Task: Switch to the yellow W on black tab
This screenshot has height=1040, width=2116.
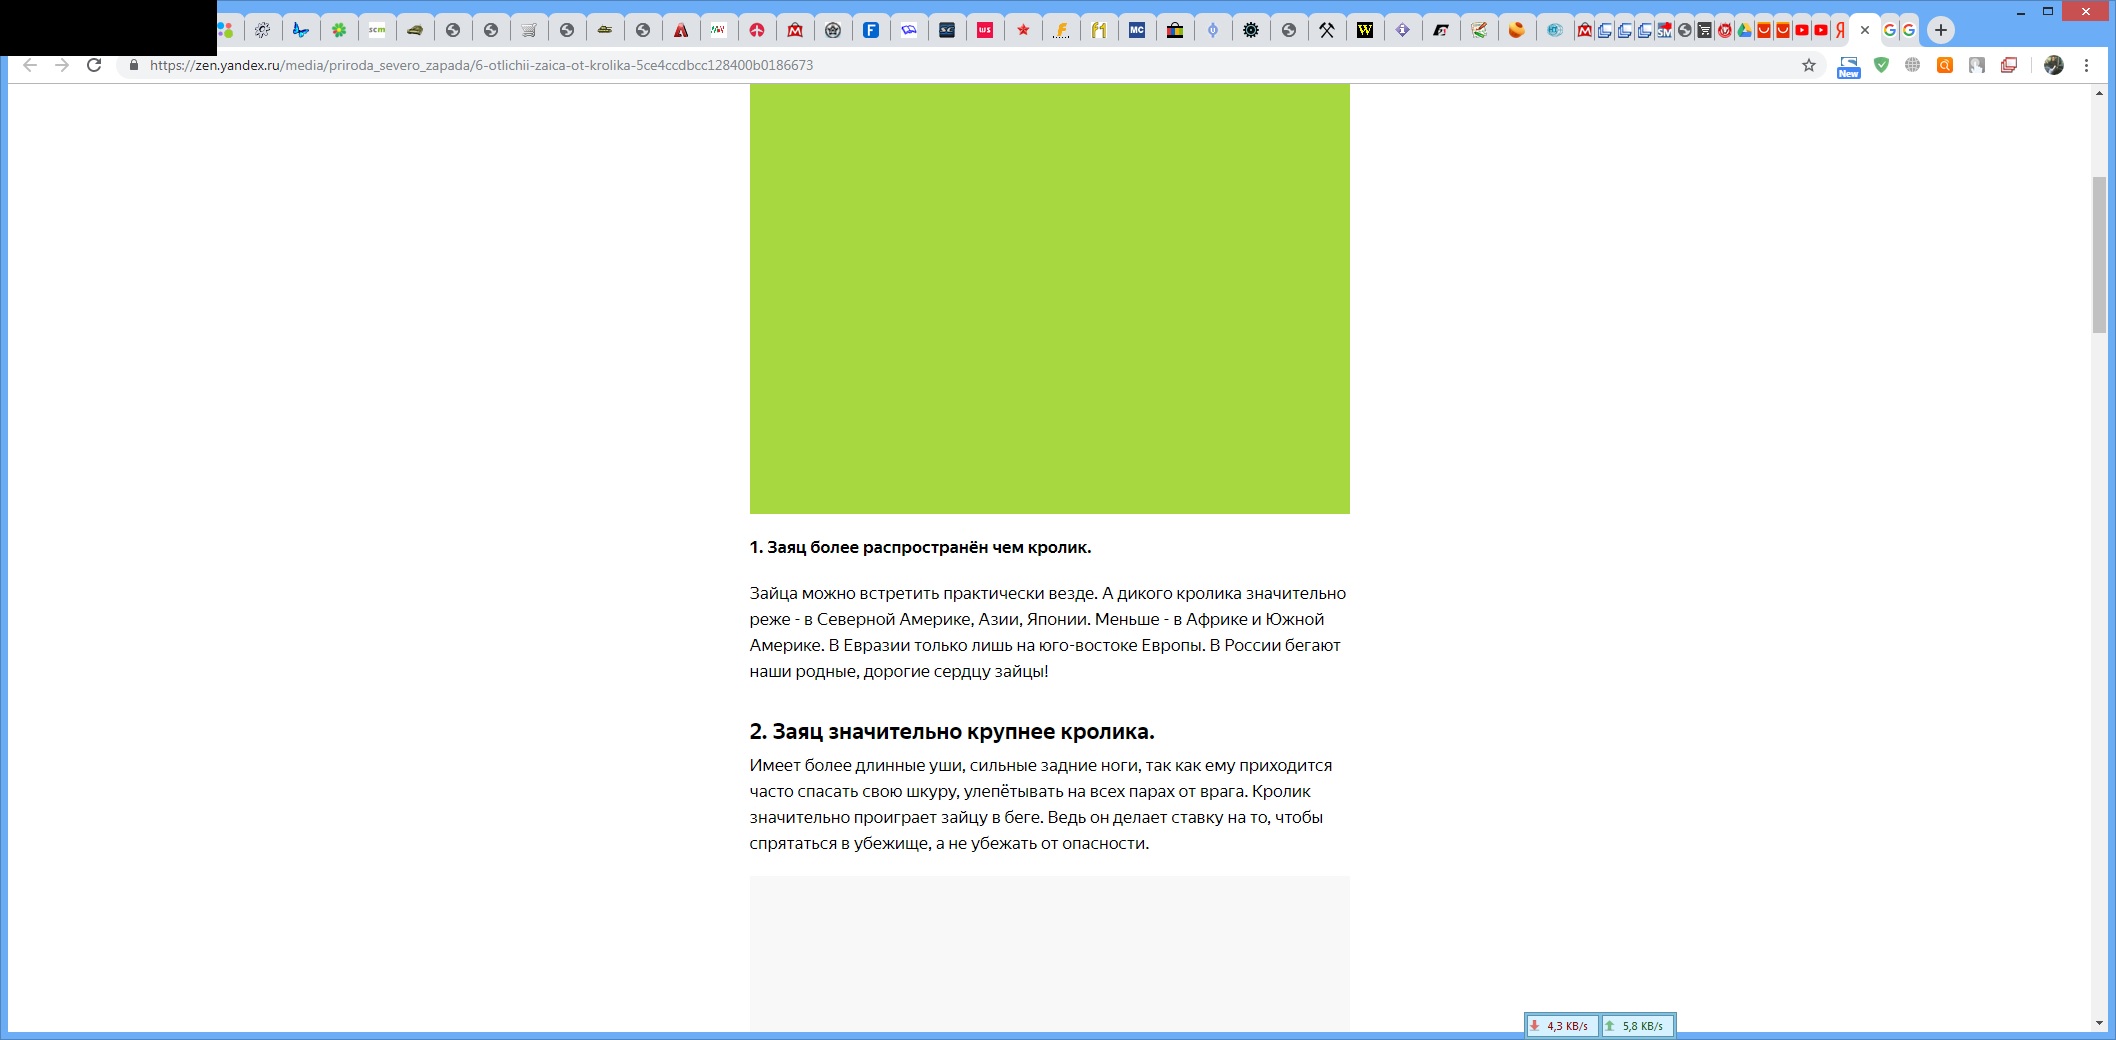Action: pos(1365,30)
